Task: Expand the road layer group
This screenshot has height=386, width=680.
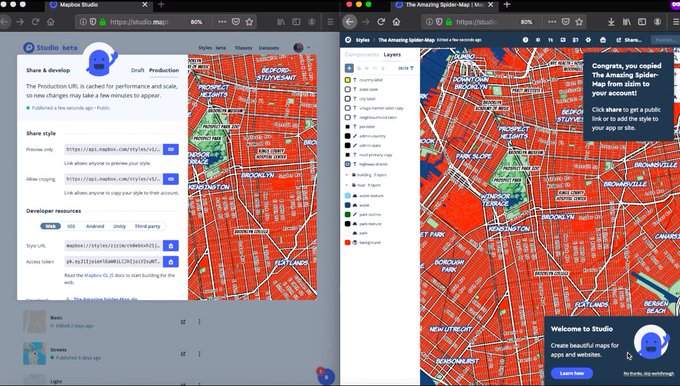Action: tap(347, 185)
